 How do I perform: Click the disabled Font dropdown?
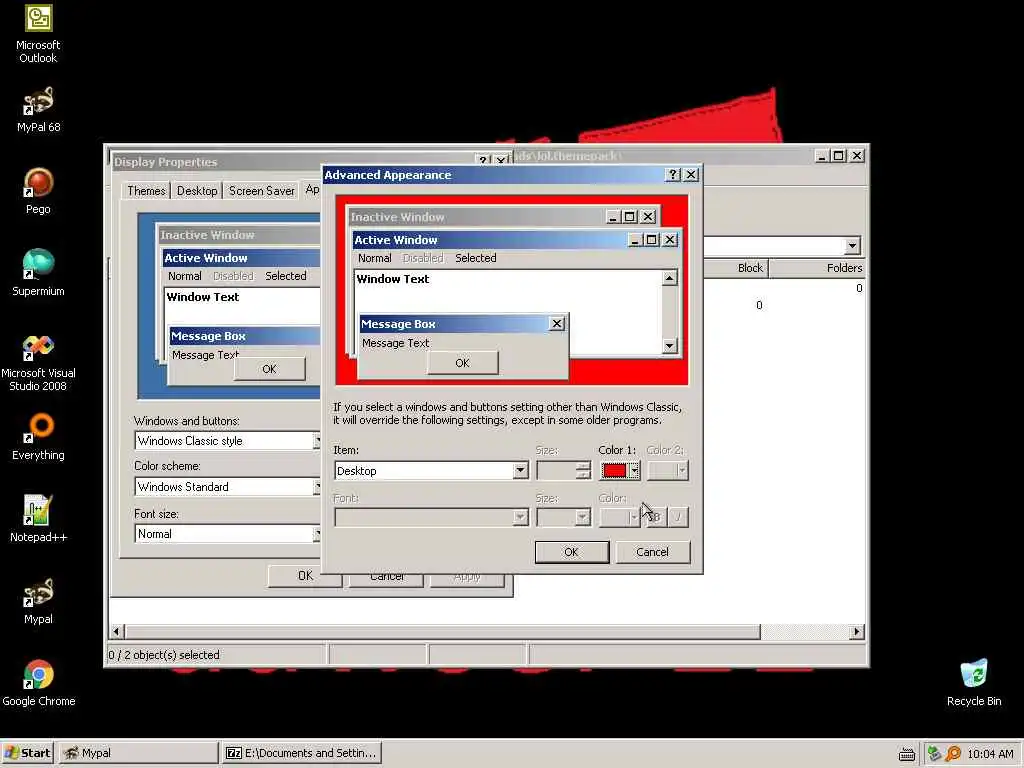[x=431, y=517]
